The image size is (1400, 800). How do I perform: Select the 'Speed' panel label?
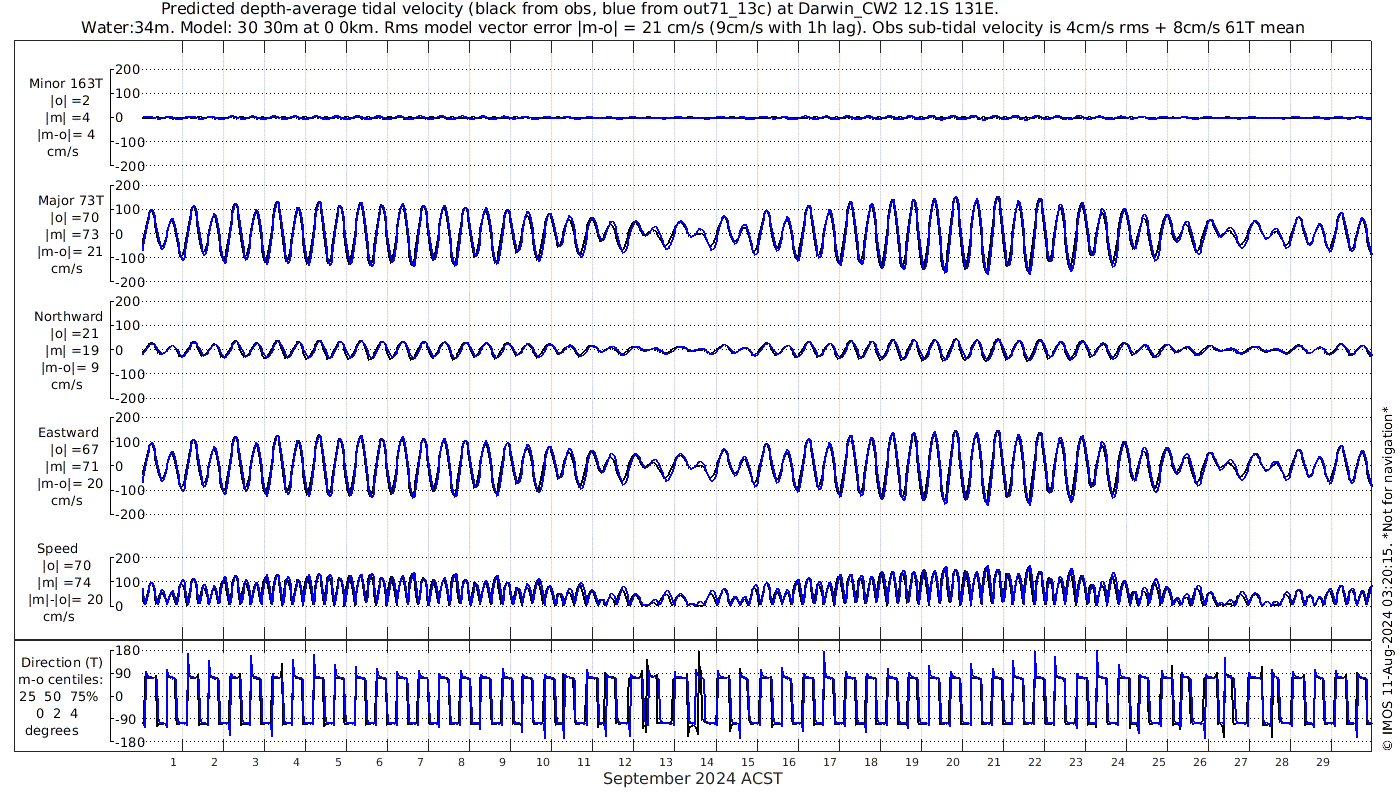pyautogui.click(x=57, y=549)
